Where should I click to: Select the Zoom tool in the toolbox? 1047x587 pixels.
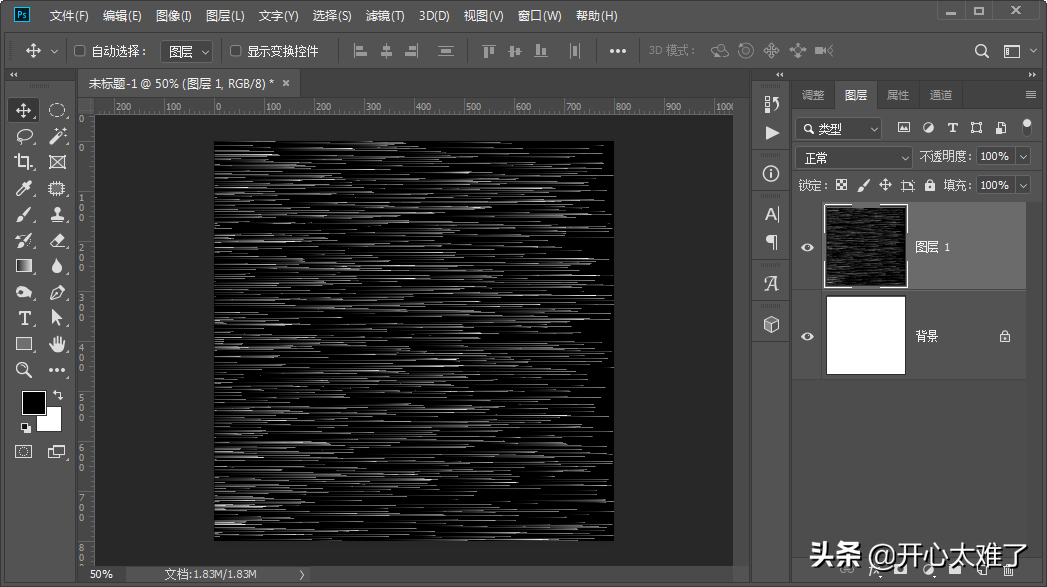point(24,370)
